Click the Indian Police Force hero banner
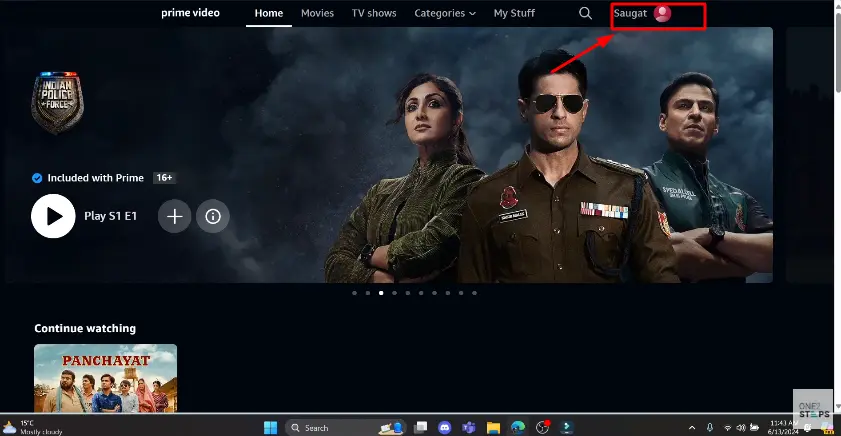841x436 pixels. pos(389,155)
